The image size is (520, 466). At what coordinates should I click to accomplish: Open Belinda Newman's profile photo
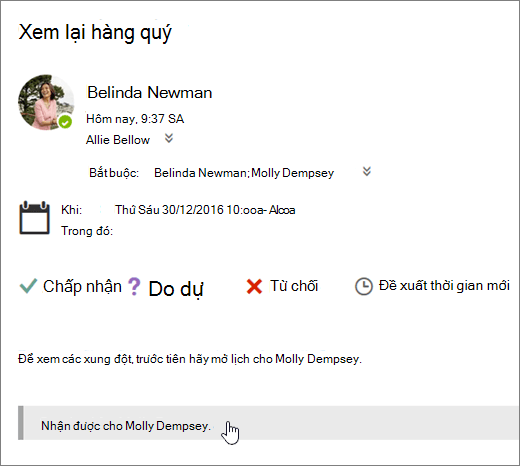click(x=46, y=102)
